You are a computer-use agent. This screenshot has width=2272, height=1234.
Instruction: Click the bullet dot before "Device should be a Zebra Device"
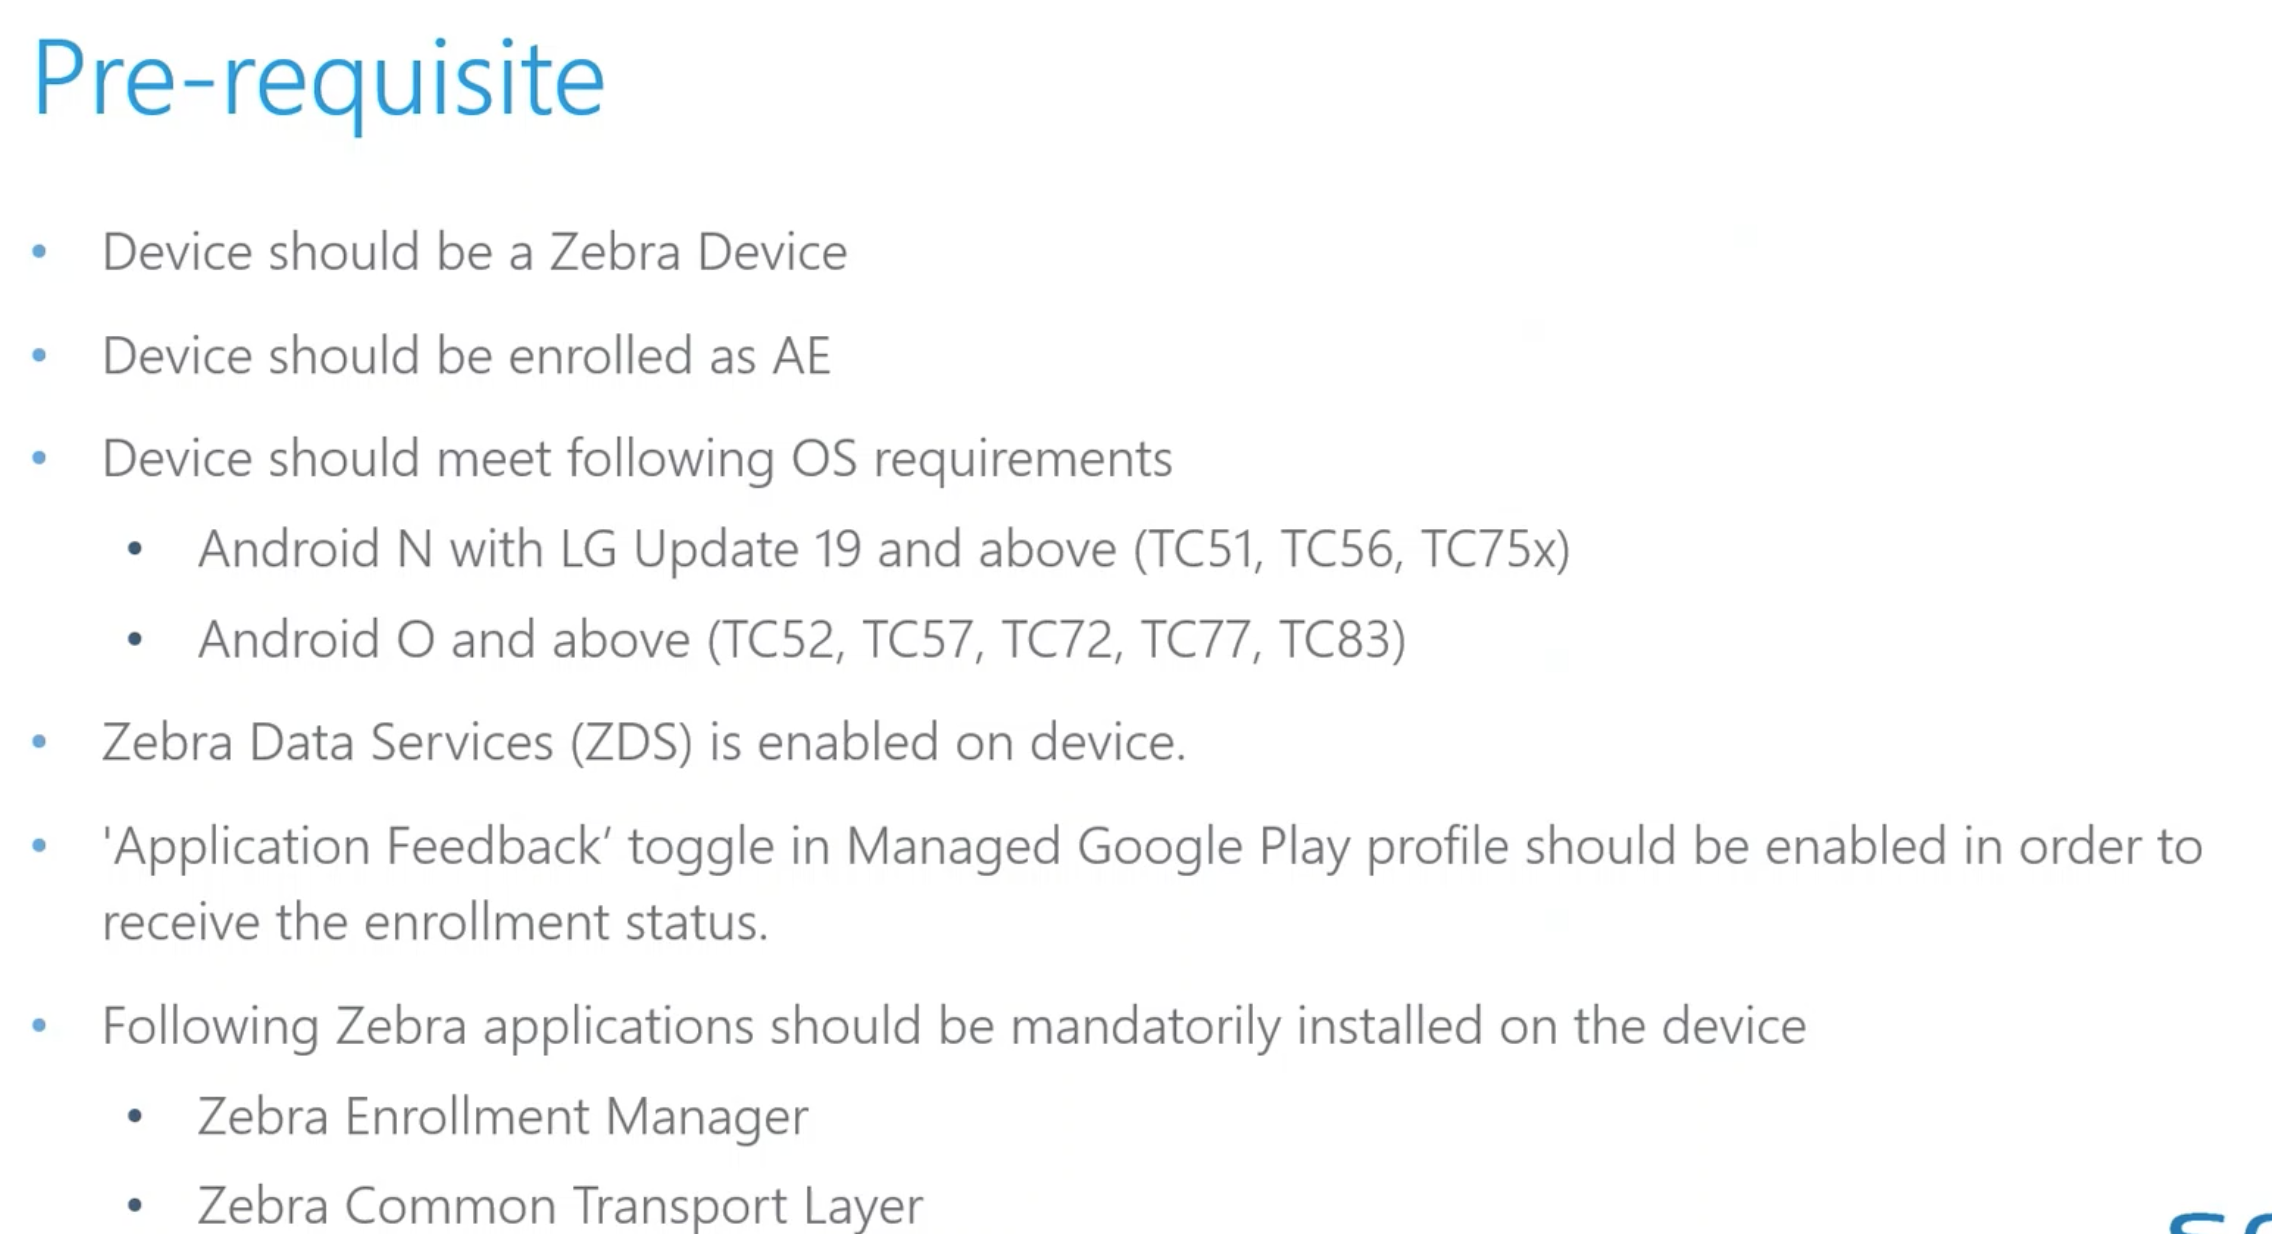[x=40, y=251]
